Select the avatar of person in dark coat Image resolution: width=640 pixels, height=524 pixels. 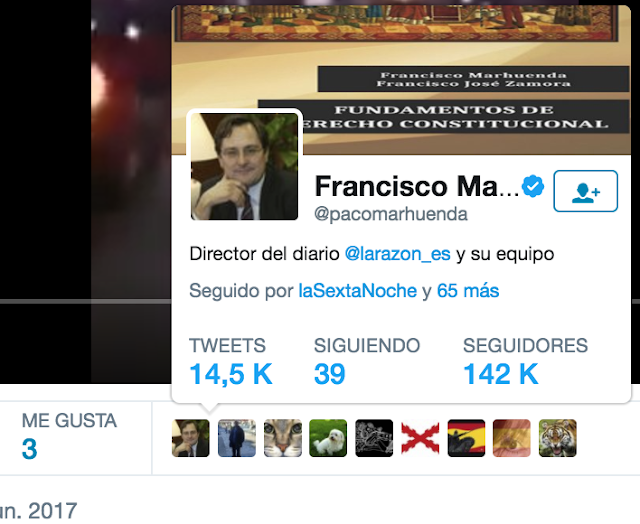coord(237,438)
